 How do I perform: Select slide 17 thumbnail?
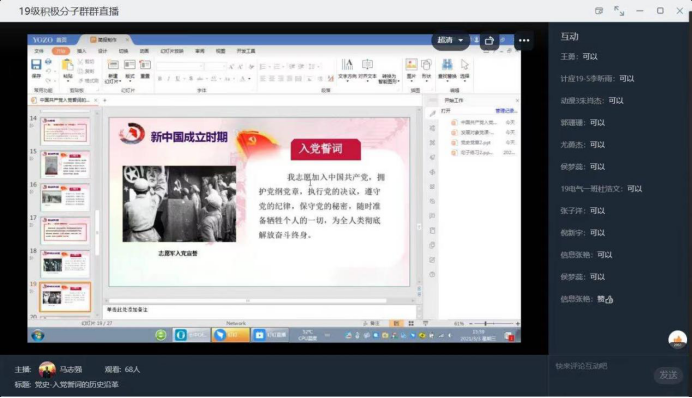(65, 230)
